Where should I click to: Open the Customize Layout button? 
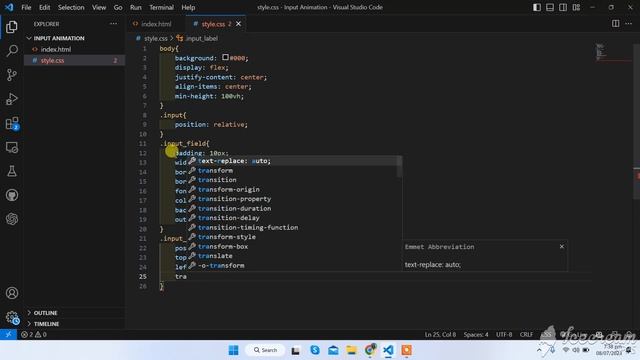point(576,7)
